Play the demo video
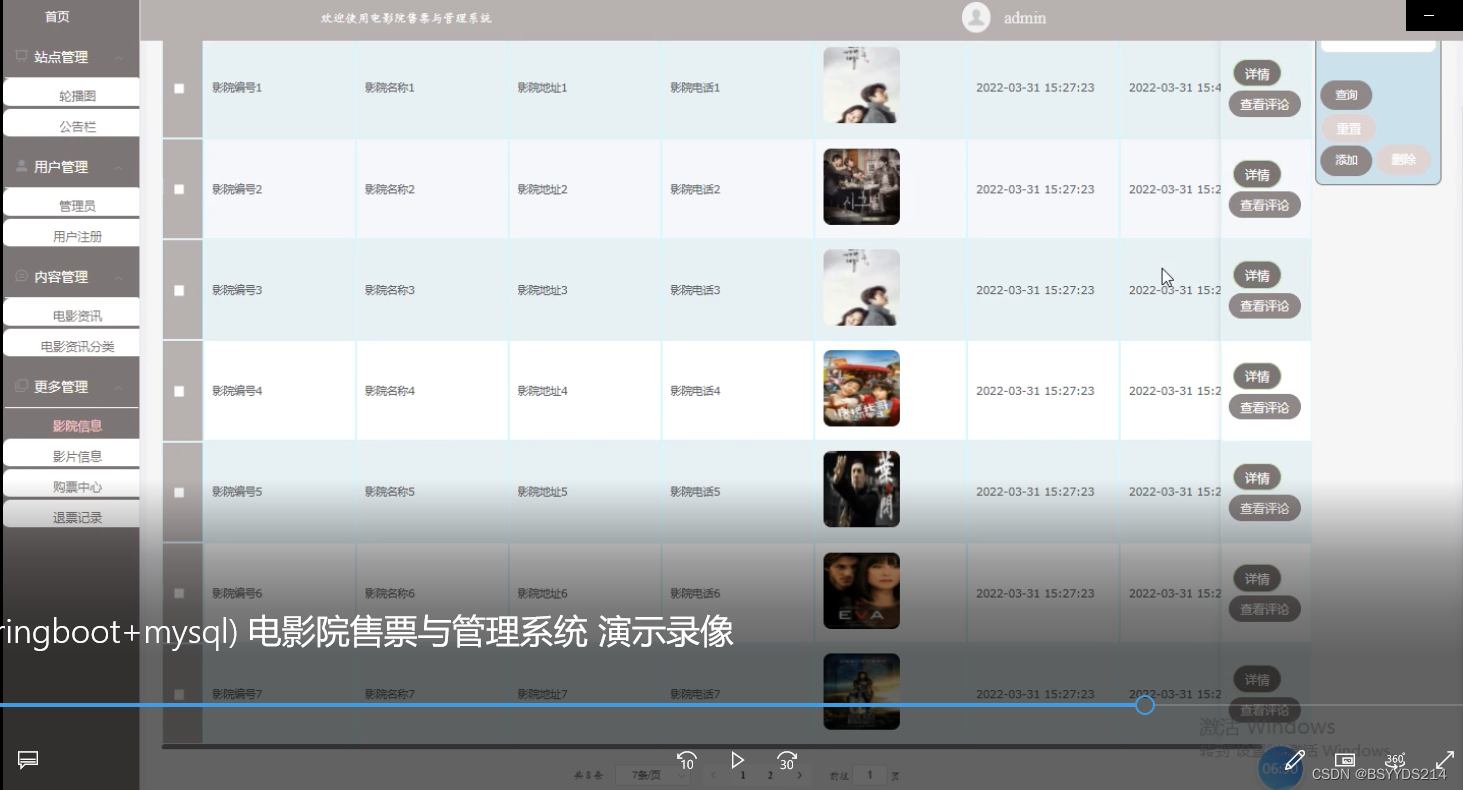The width and height of the screenshot is (1463, 790). (x=737, y=760)
